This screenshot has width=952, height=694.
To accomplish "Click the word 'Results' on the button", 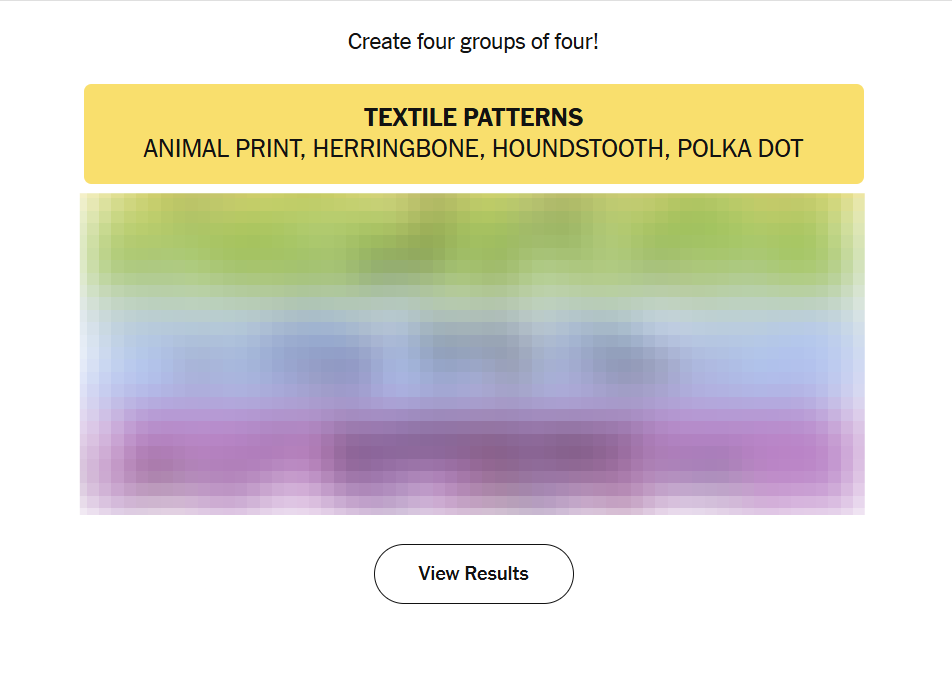I will pyautogui.click(x=495, y=574).
